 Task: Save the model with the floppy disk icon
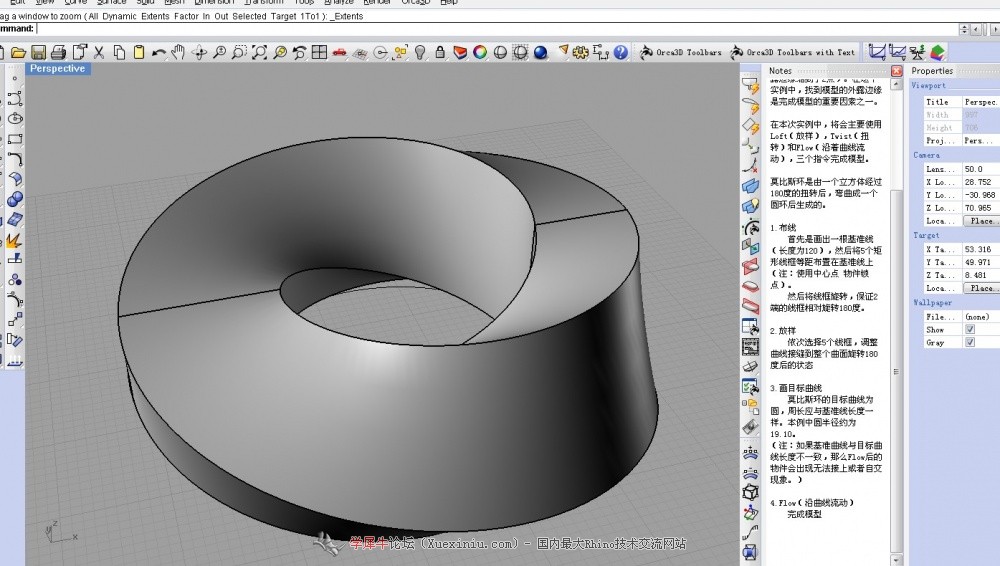click(38, 52)
